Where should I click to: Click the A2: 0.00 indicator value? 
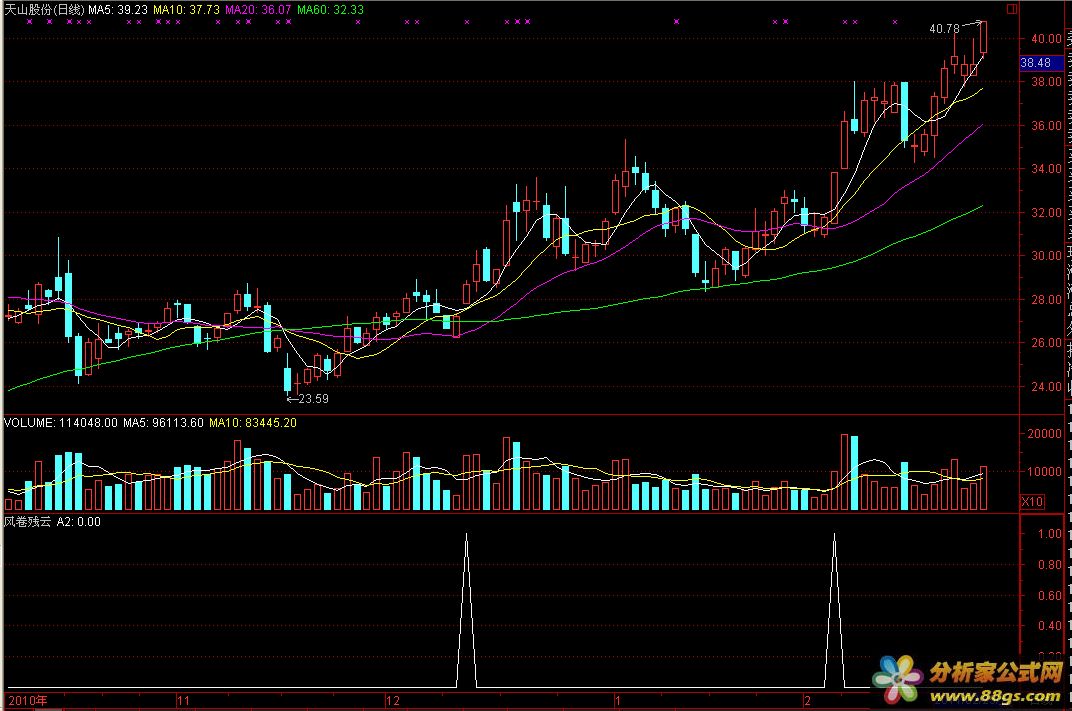tap(79, 522)
